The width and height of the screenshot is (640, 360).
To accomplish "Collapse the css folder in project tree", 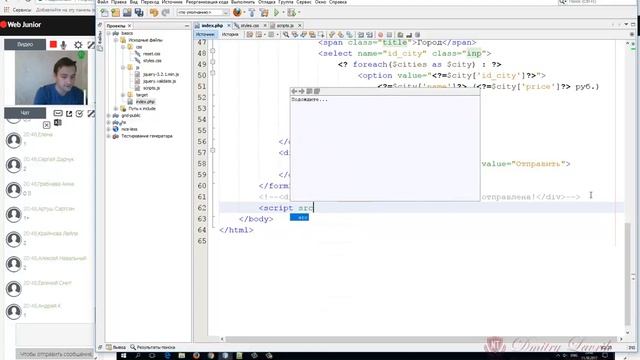I will 123,47.
